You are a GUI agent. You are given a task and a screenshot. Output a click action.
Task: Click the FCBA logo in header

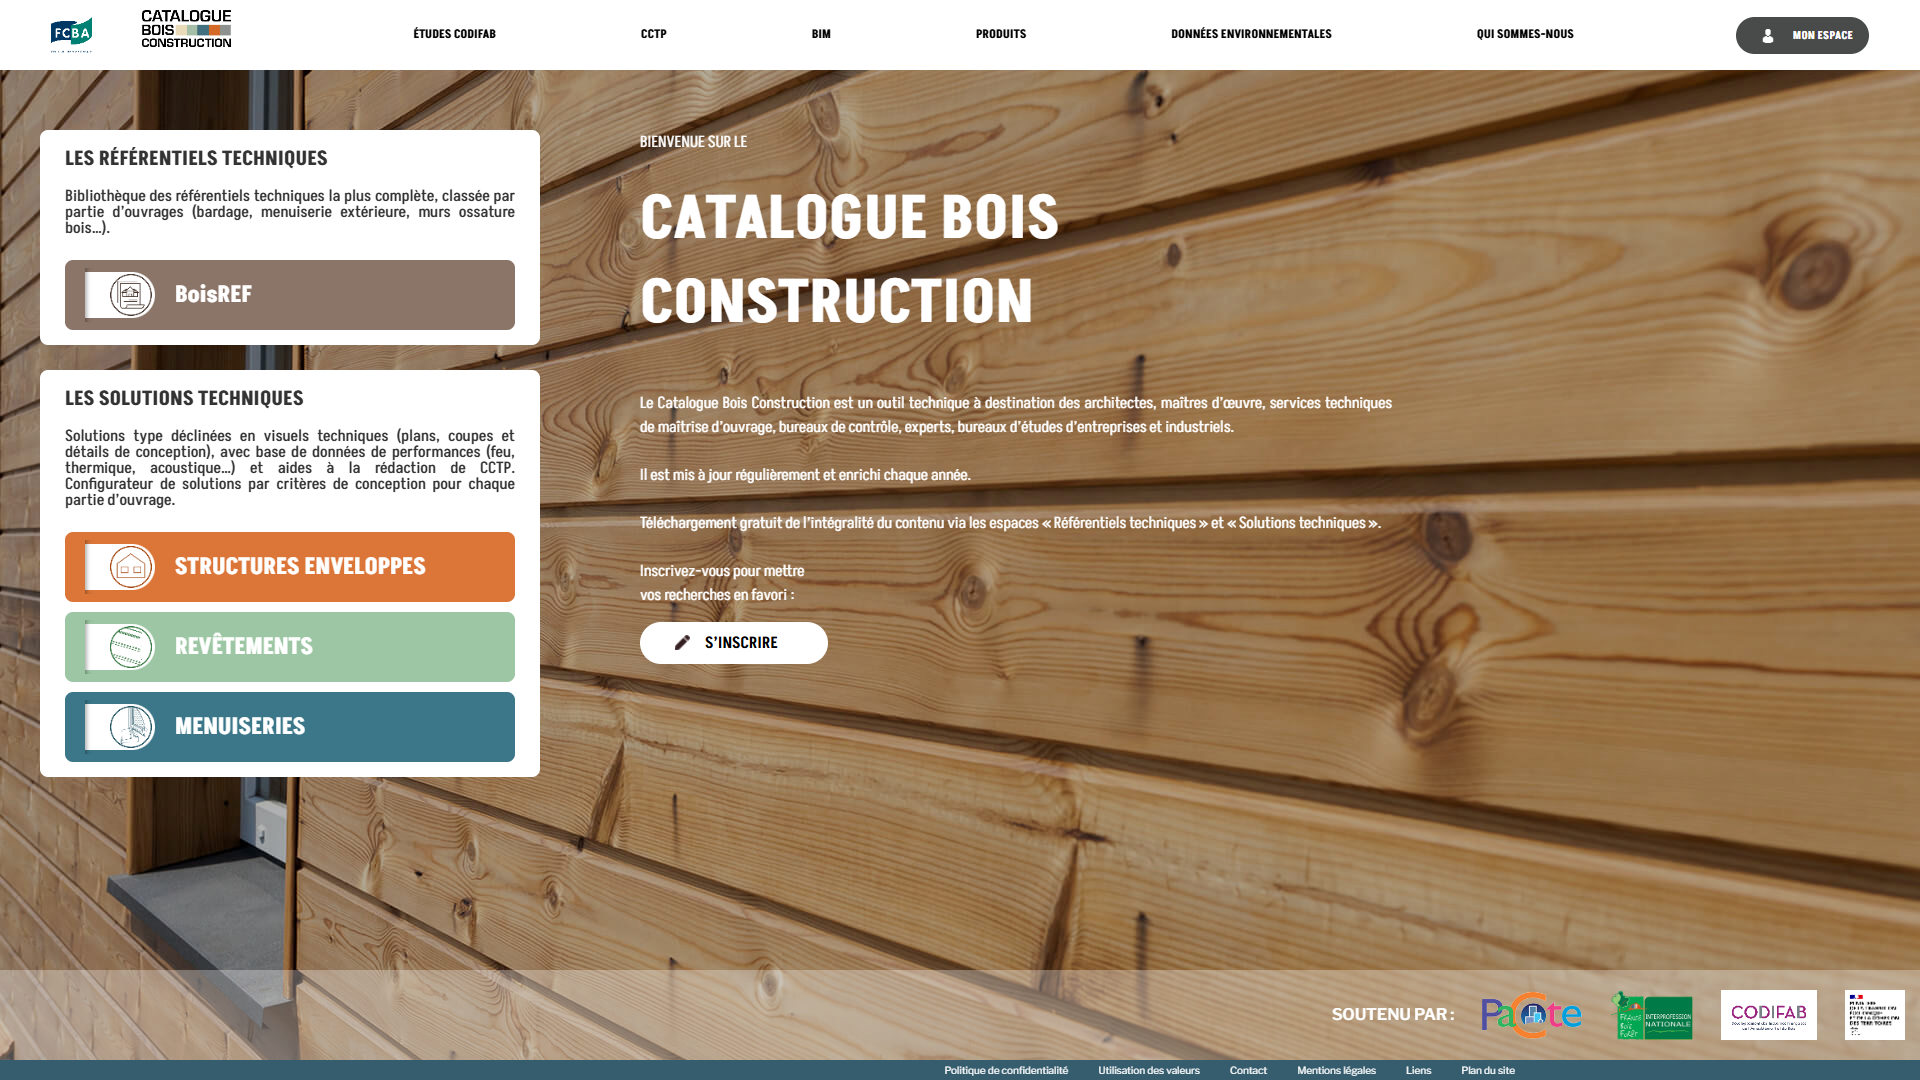[71, 35]
